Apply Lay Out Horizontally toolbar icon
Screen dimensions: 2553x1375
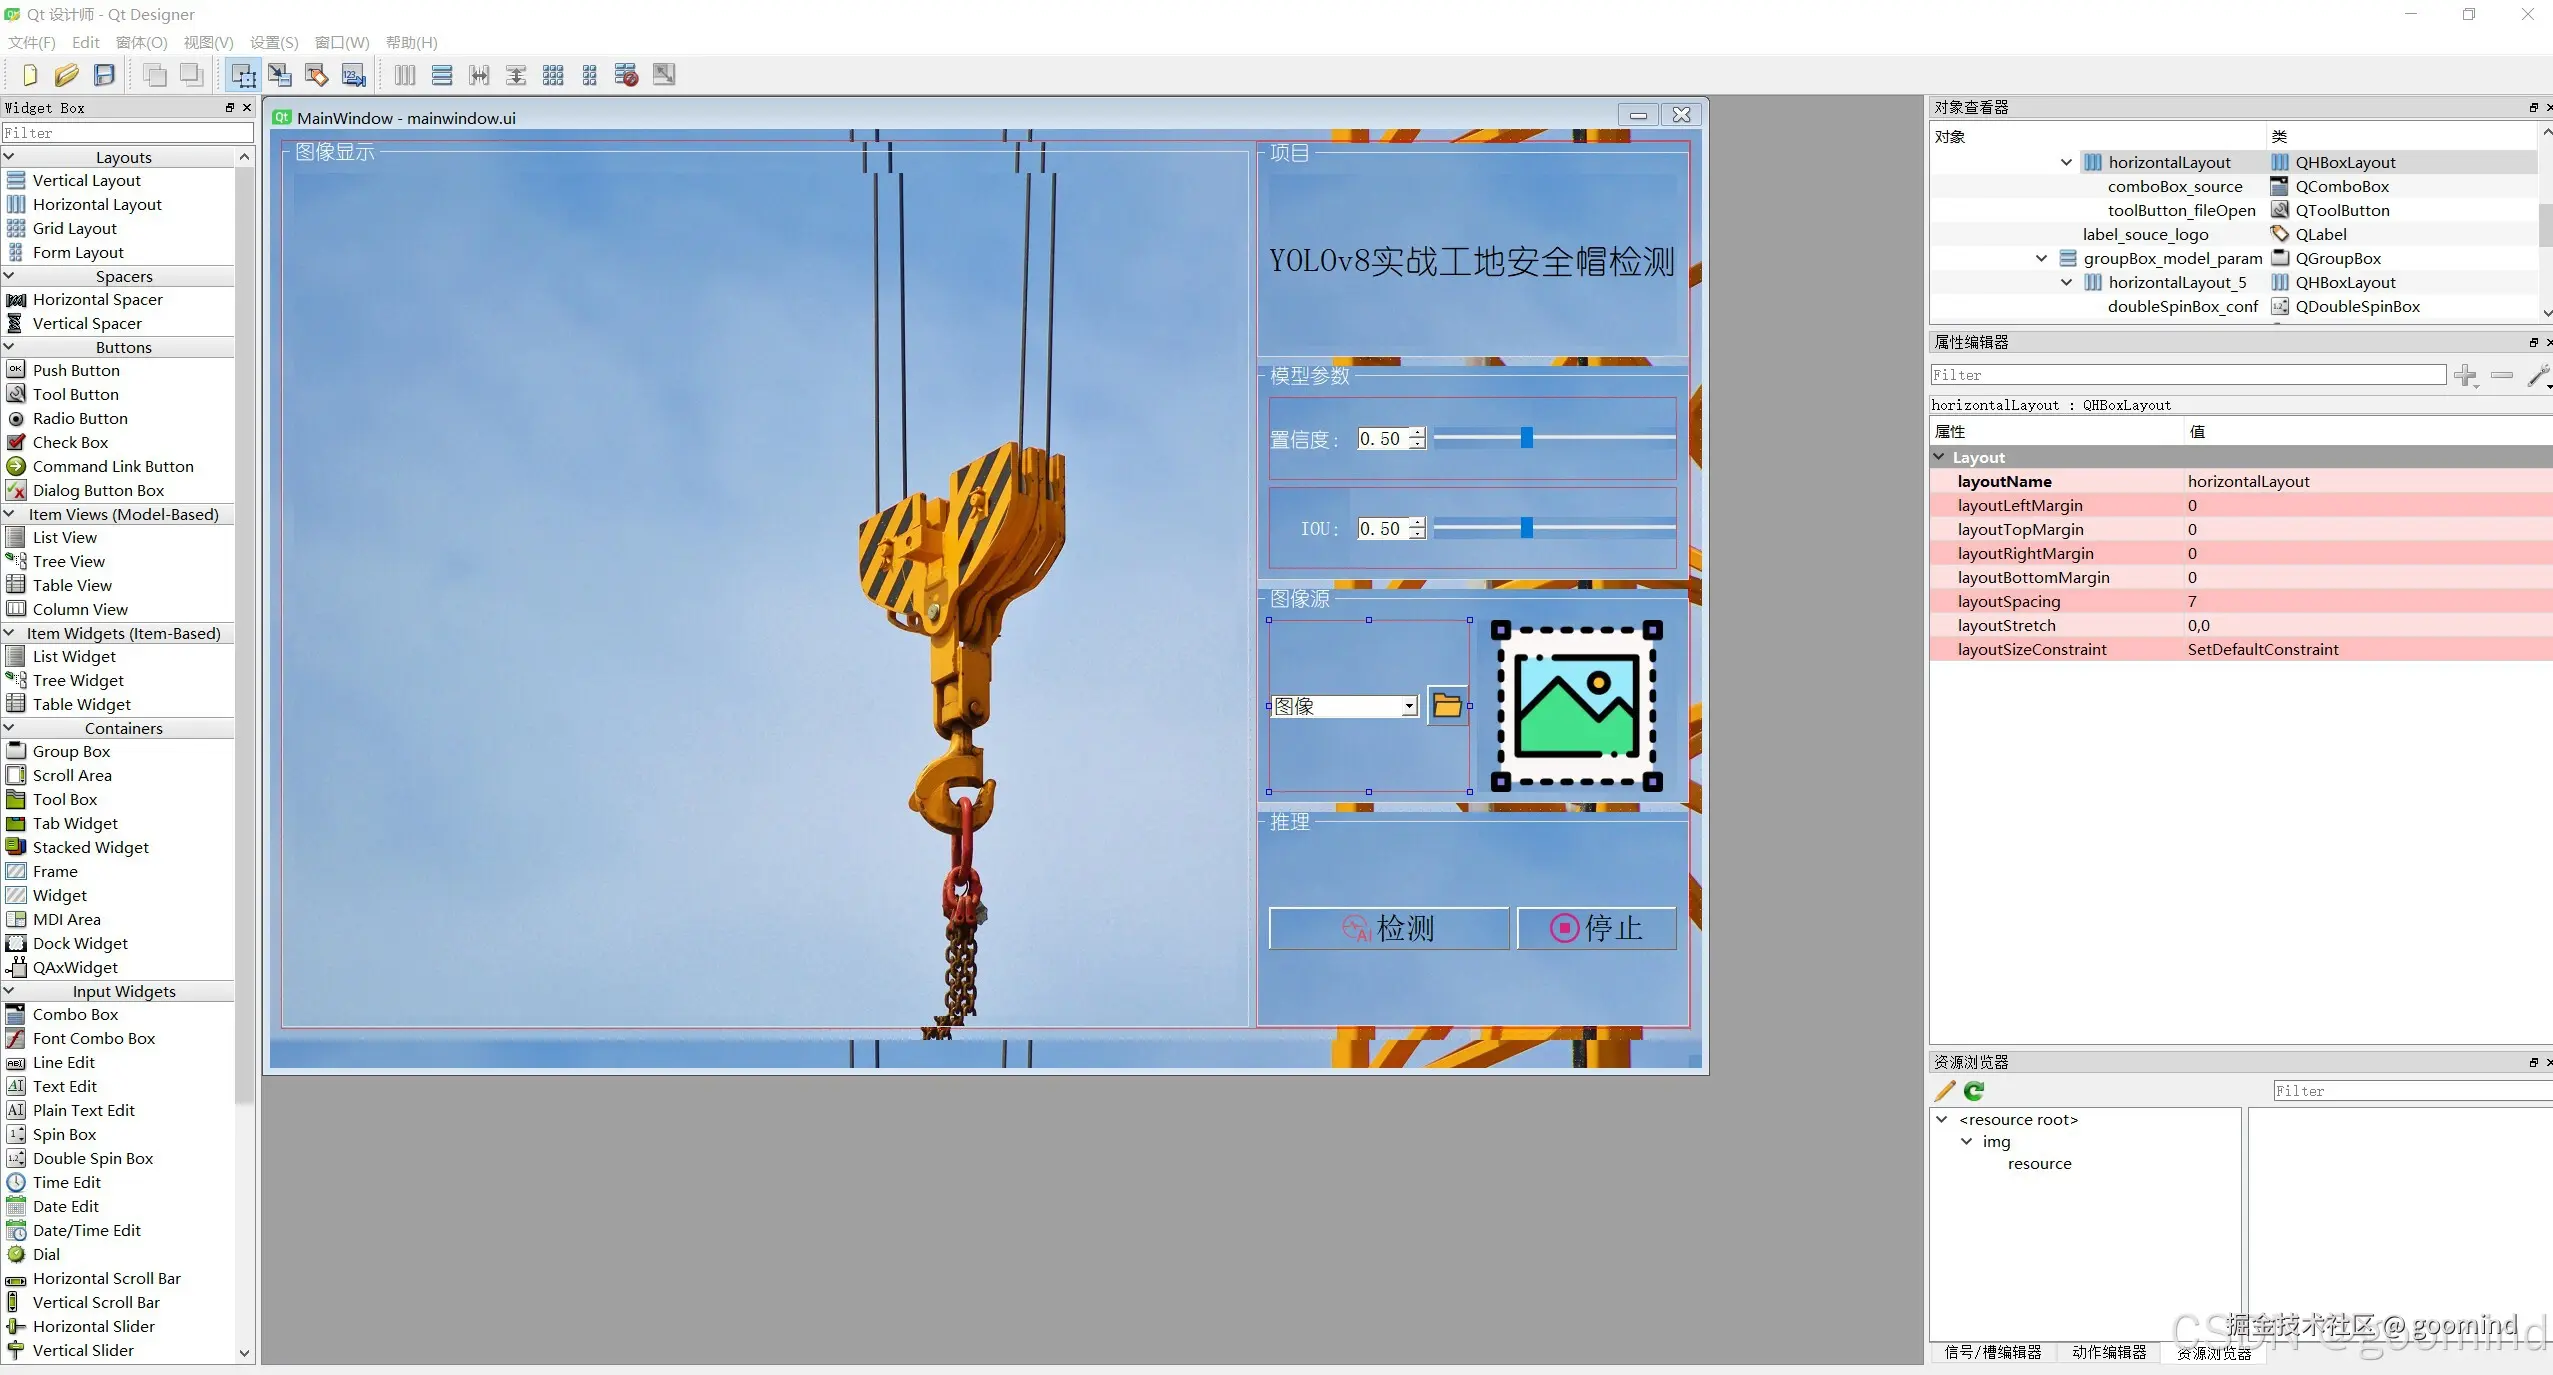pos(405,75)
